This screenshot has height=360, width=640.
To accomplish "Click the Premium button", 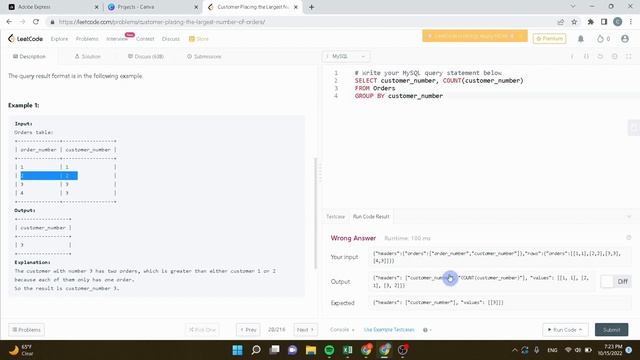I will [x=549, y=38].
